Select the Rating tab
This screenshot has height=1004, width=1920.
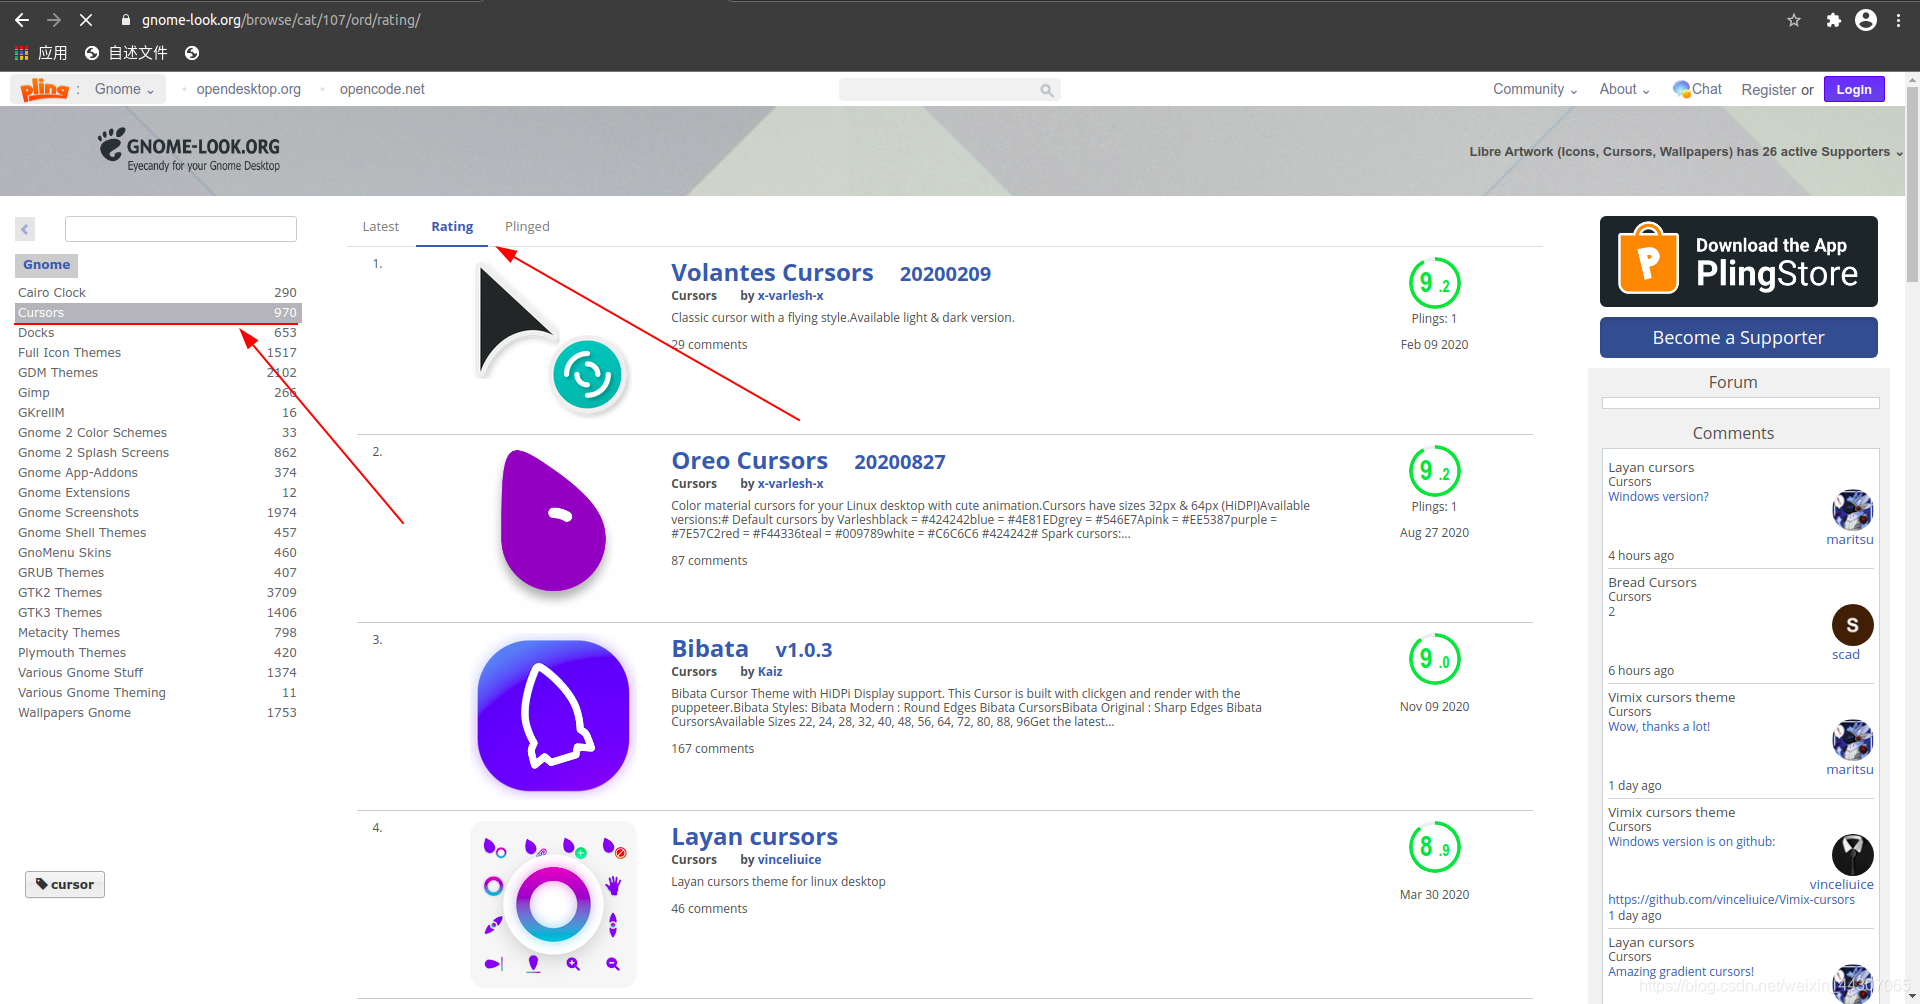tap(452, 227)
